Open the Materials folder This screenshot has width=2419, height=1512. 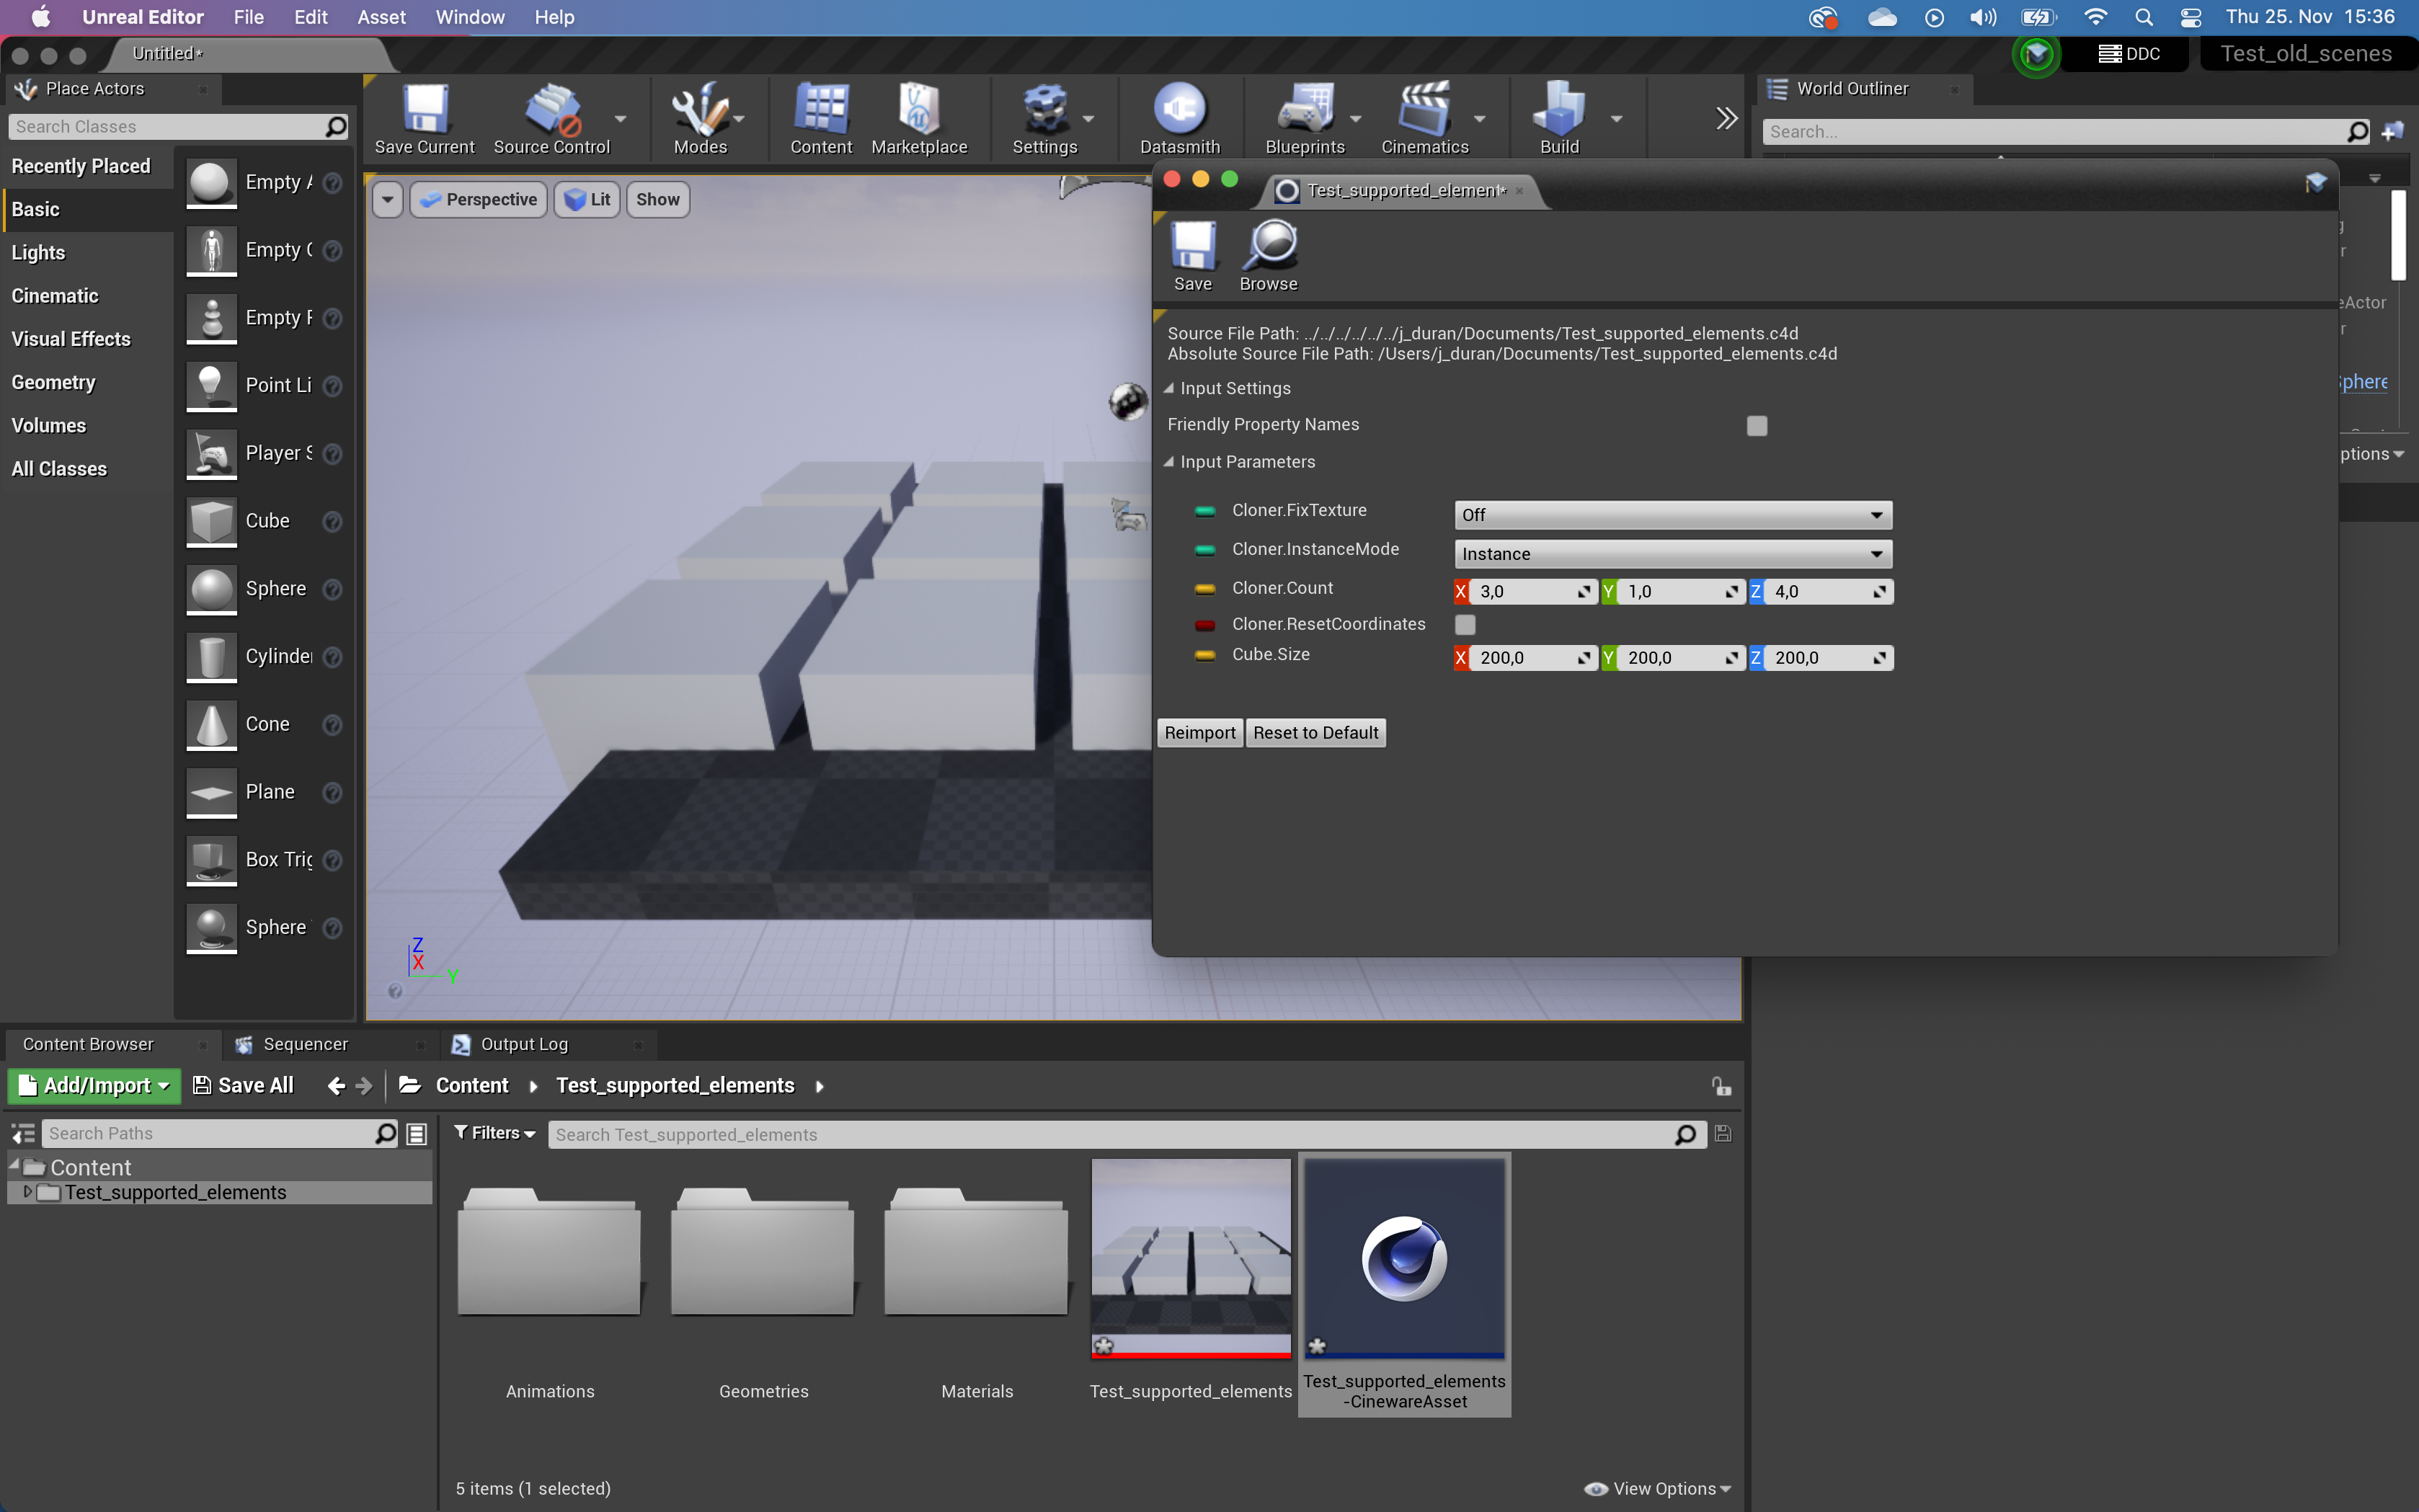[x=976, y=1251]
